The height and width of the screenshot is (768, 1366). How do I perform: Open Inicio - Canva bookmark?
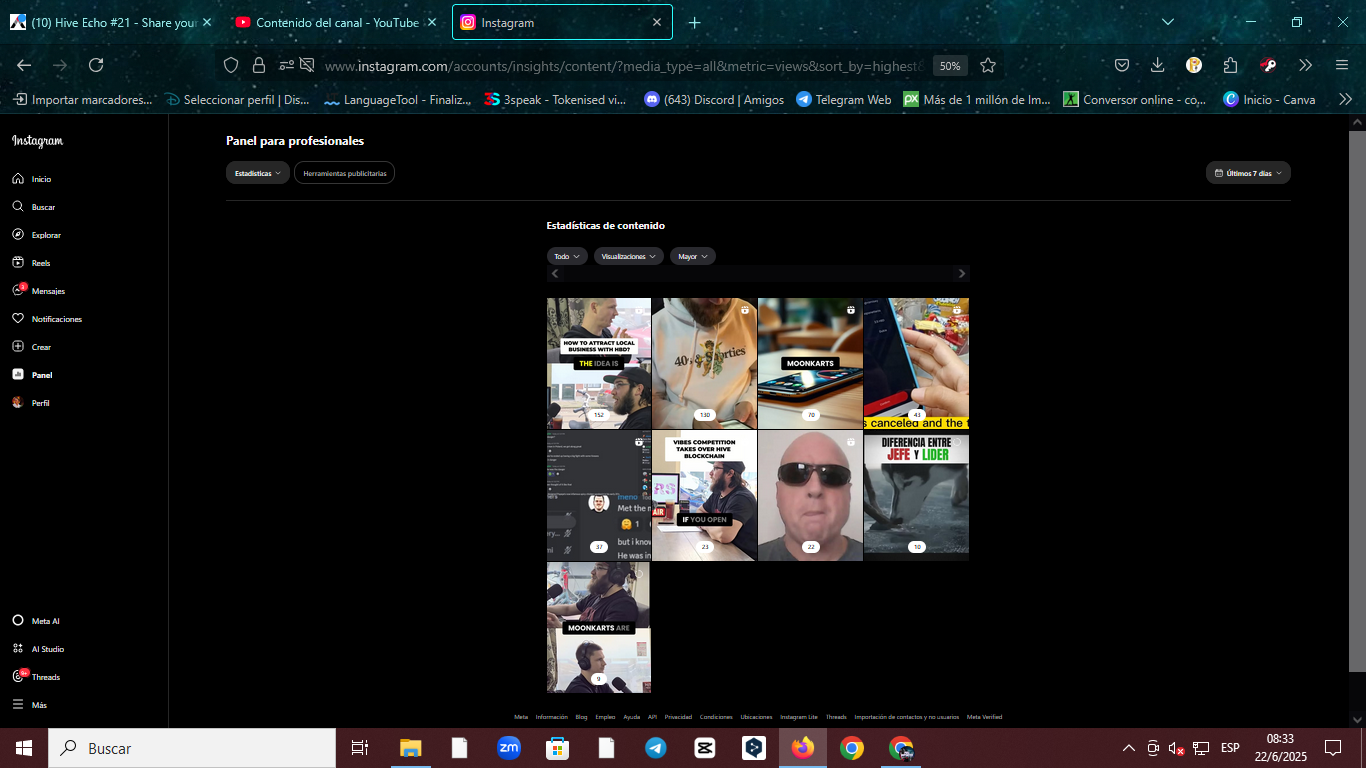click(1269, 99)
